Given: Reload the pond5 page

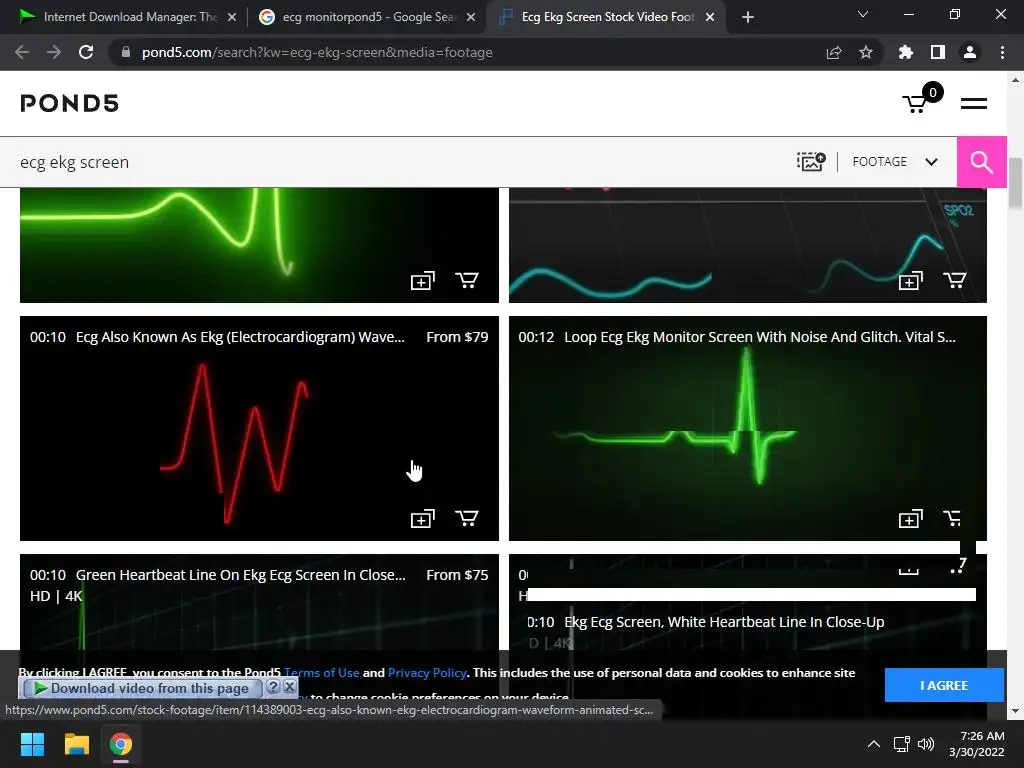Looking at the screenshot, I should [86, 52].
